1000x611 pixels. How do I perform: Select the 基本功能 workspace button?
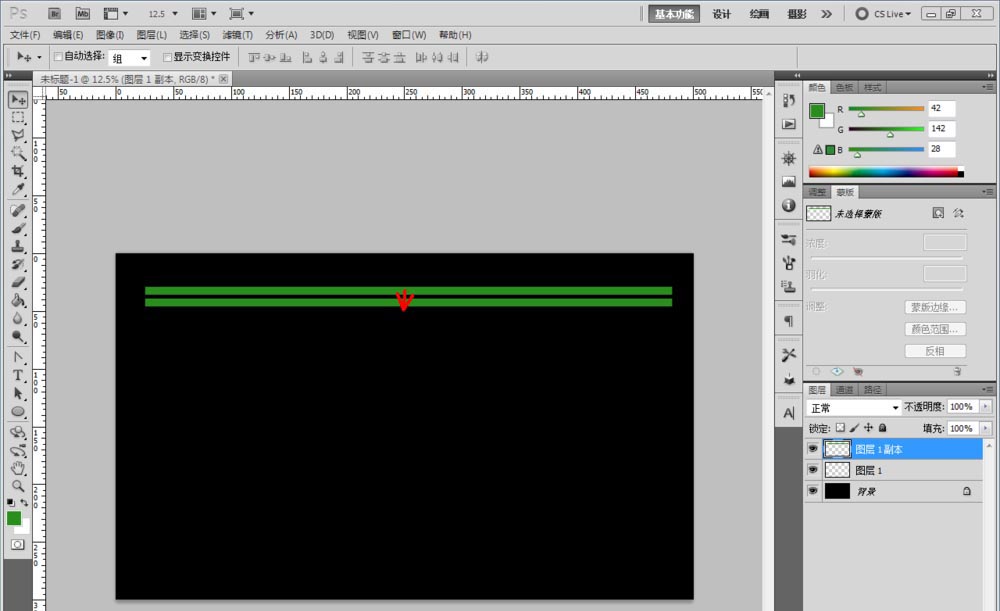[674, 14]
